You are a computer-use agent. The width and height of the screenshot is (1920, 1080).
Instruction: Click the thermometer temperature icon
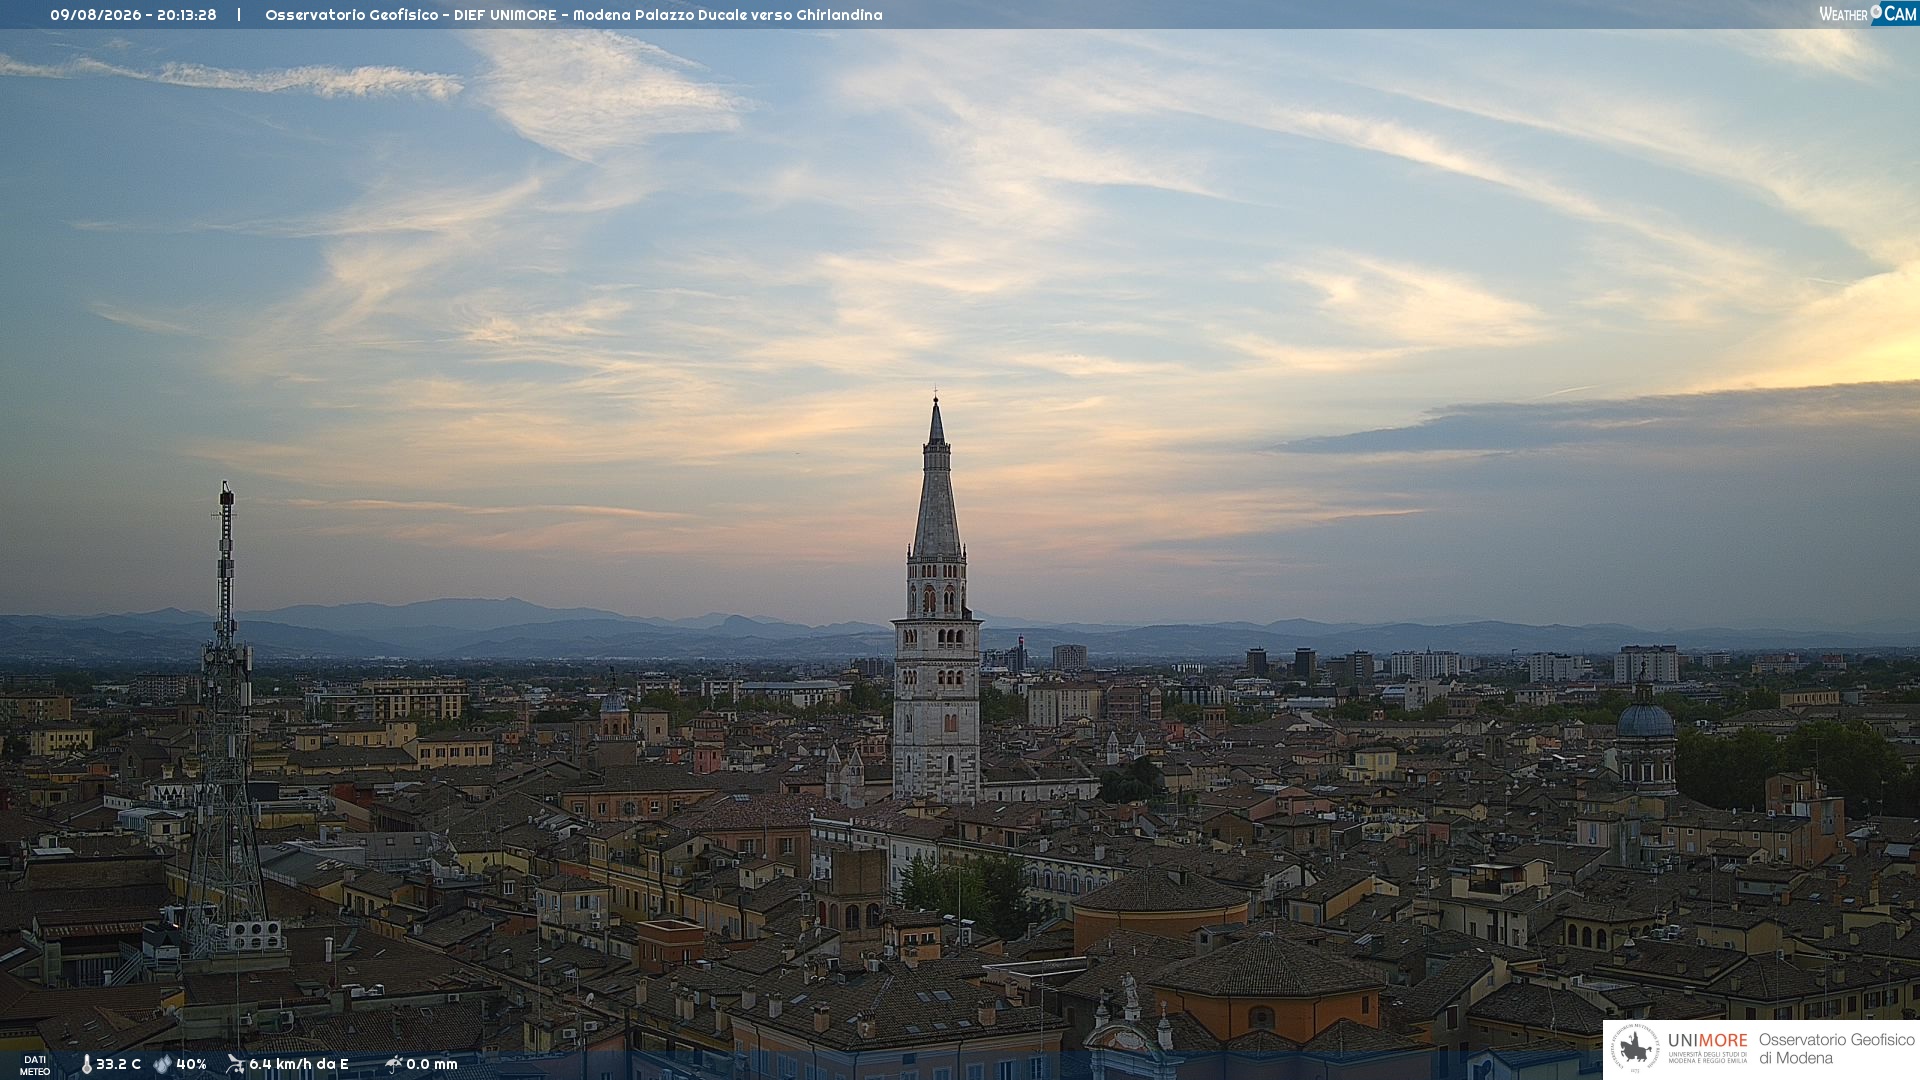point(86,1065)
